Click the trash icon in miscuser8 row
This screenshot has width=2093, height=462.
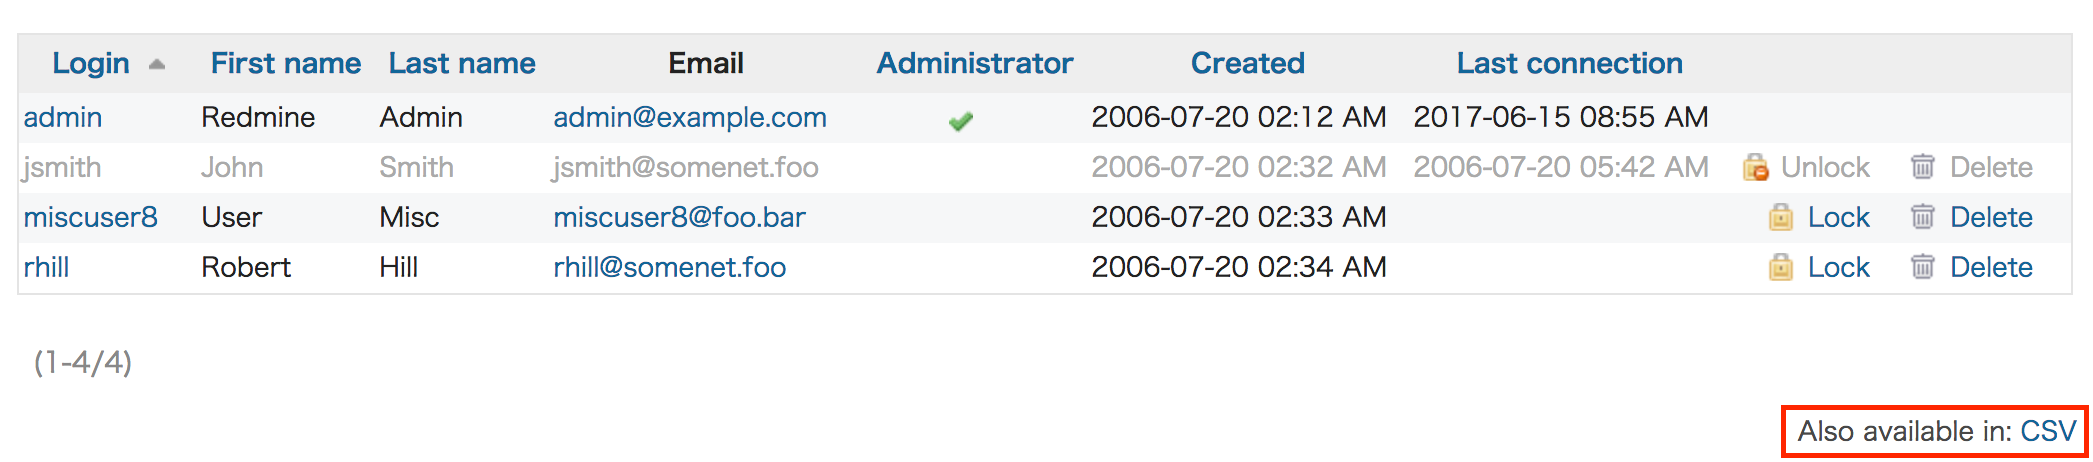1922,216
